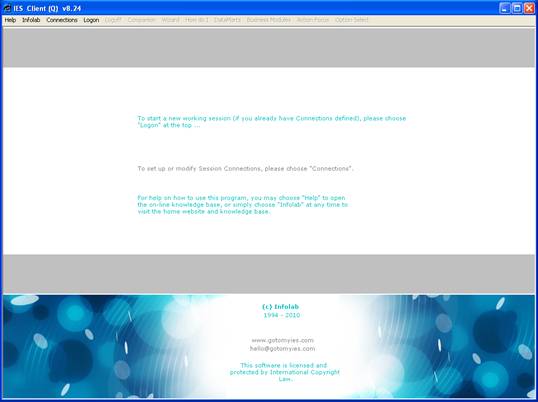Select Connections in the menu bar
The image size is (538, 402).
tap(62, 20)
